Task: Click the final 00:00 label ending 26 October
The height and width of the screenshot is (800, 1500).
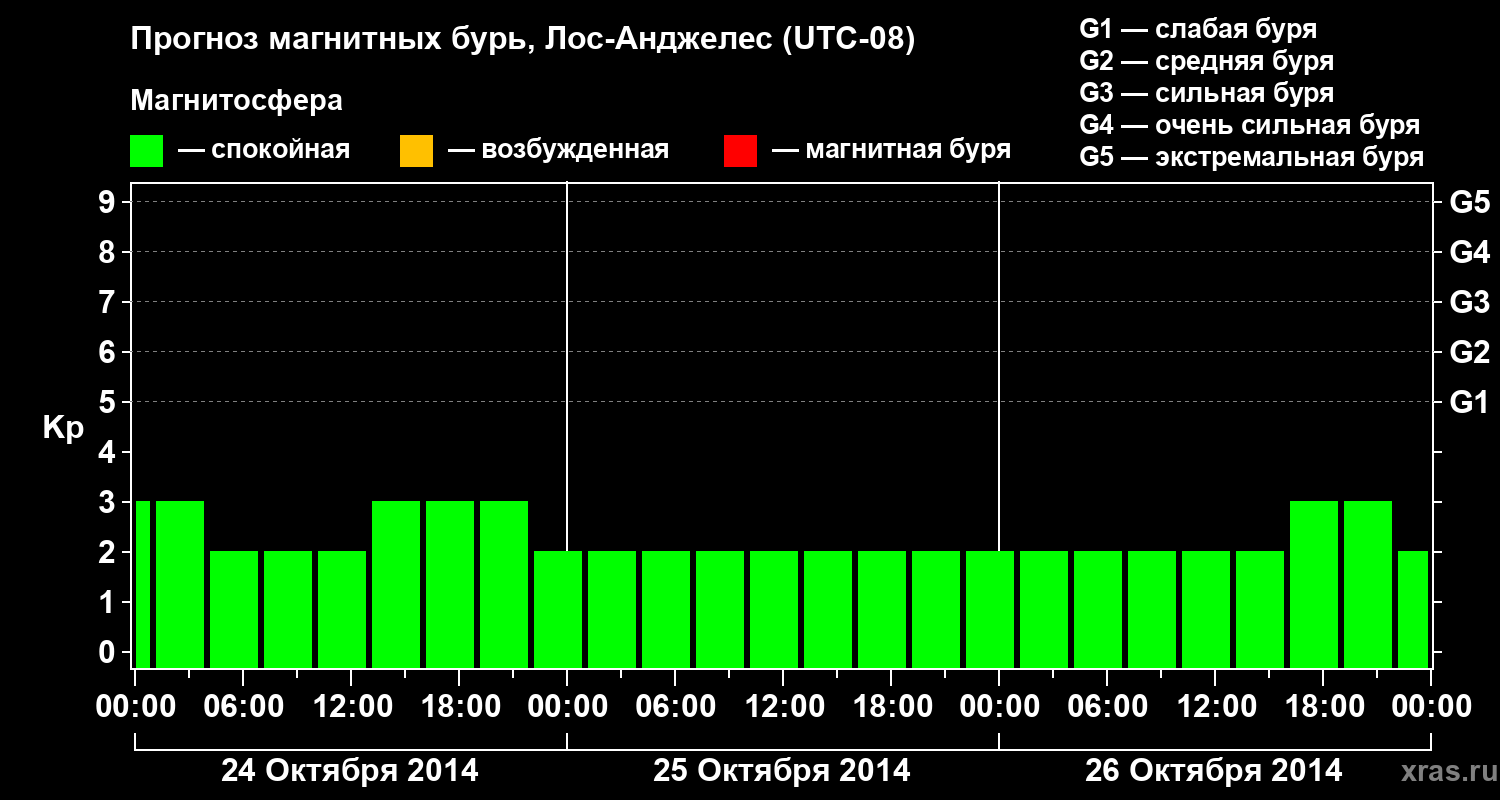Action: (x=1431, y=706)
